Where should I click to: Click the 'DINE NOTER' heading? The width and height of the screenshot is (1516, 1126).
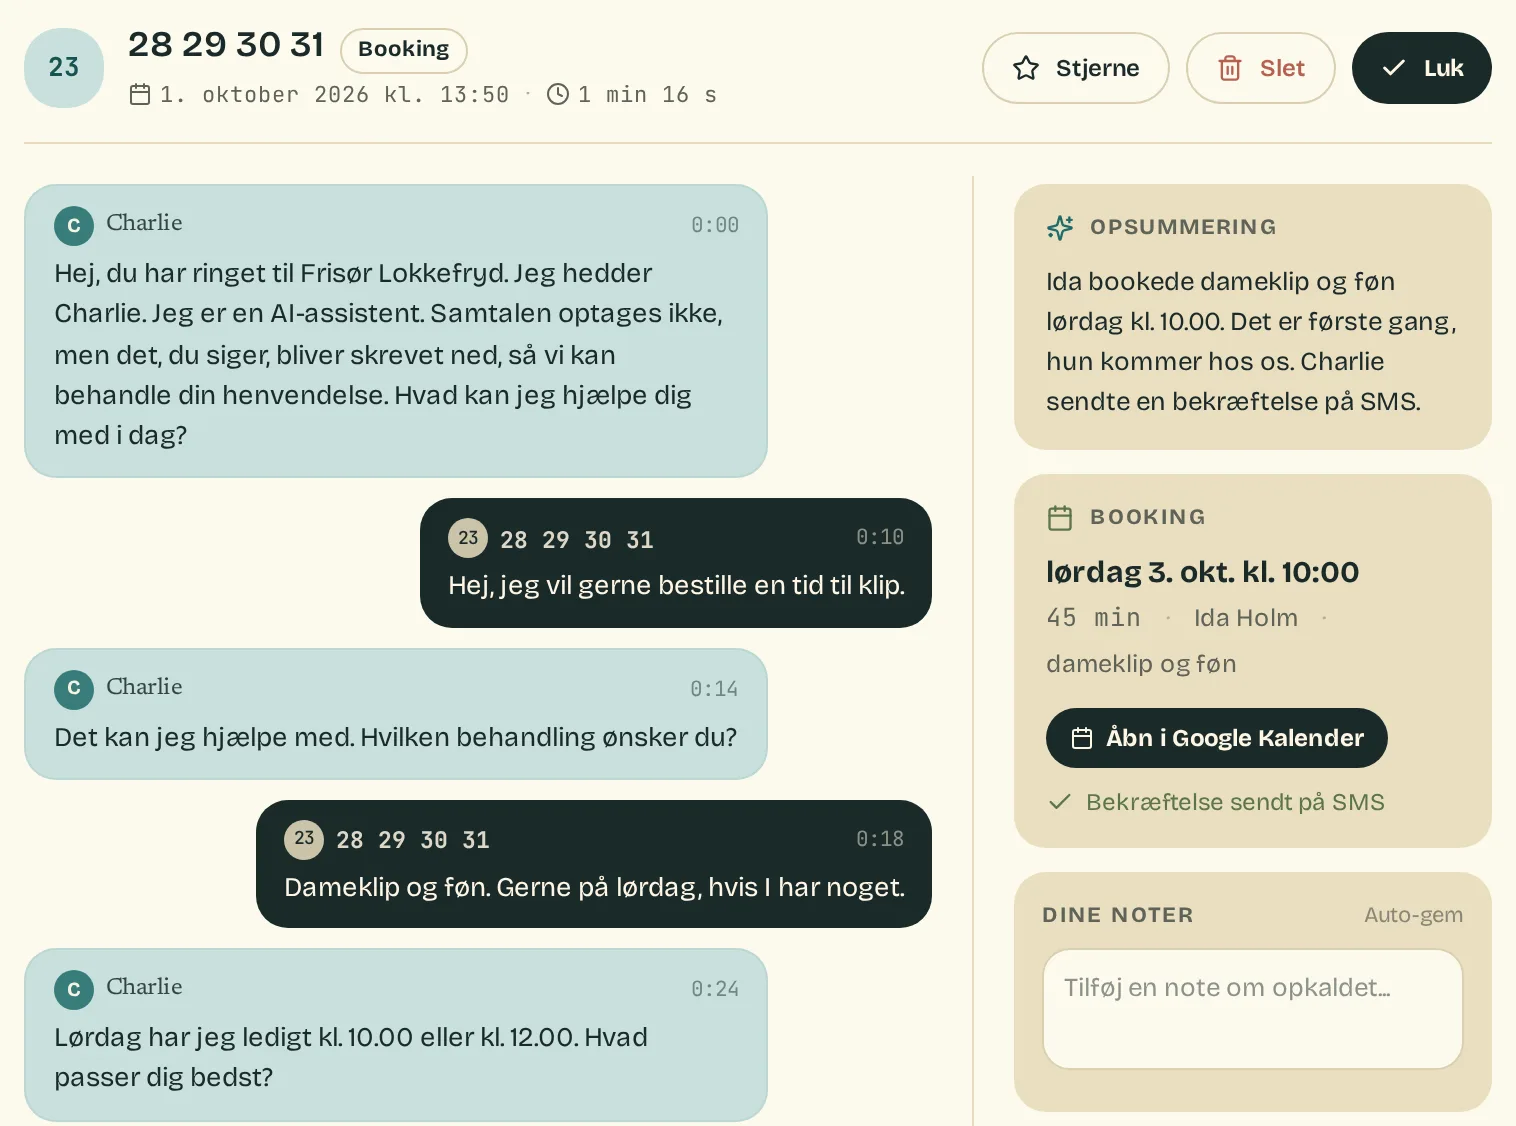pos(1118,915)
